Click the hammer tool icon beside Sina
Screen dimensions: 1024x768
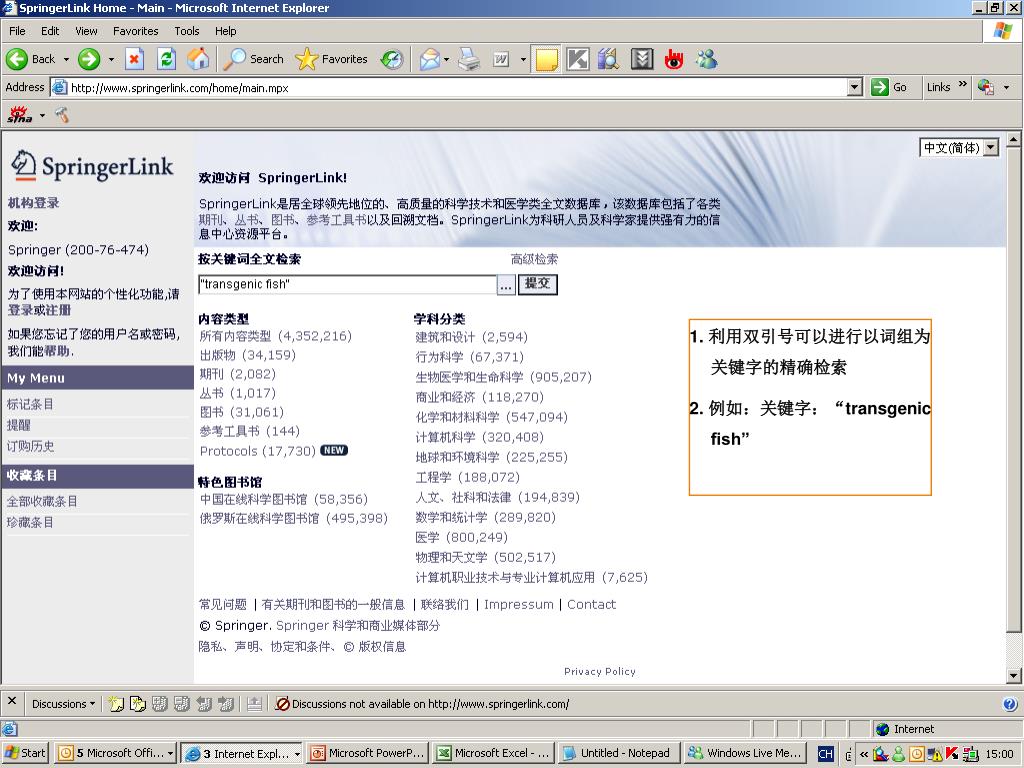click(62, 115)
